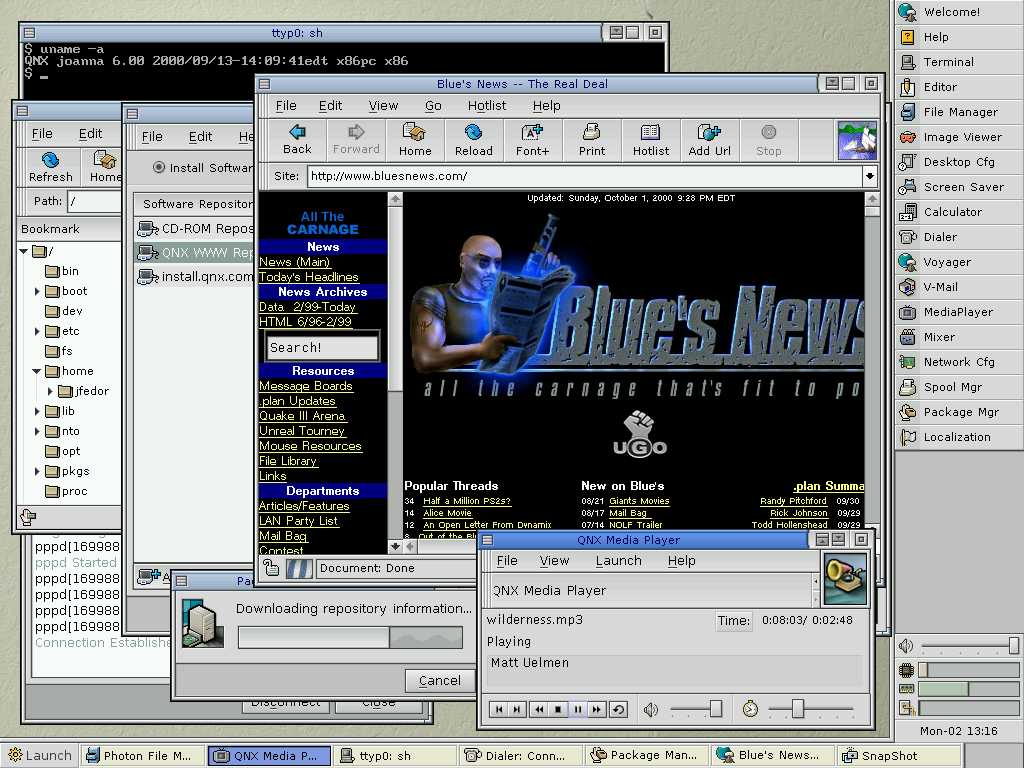This screenshot has height=768, width=1024.
Task: Expand the pkgs folder in the tree
Action: [x=37, y=472]
